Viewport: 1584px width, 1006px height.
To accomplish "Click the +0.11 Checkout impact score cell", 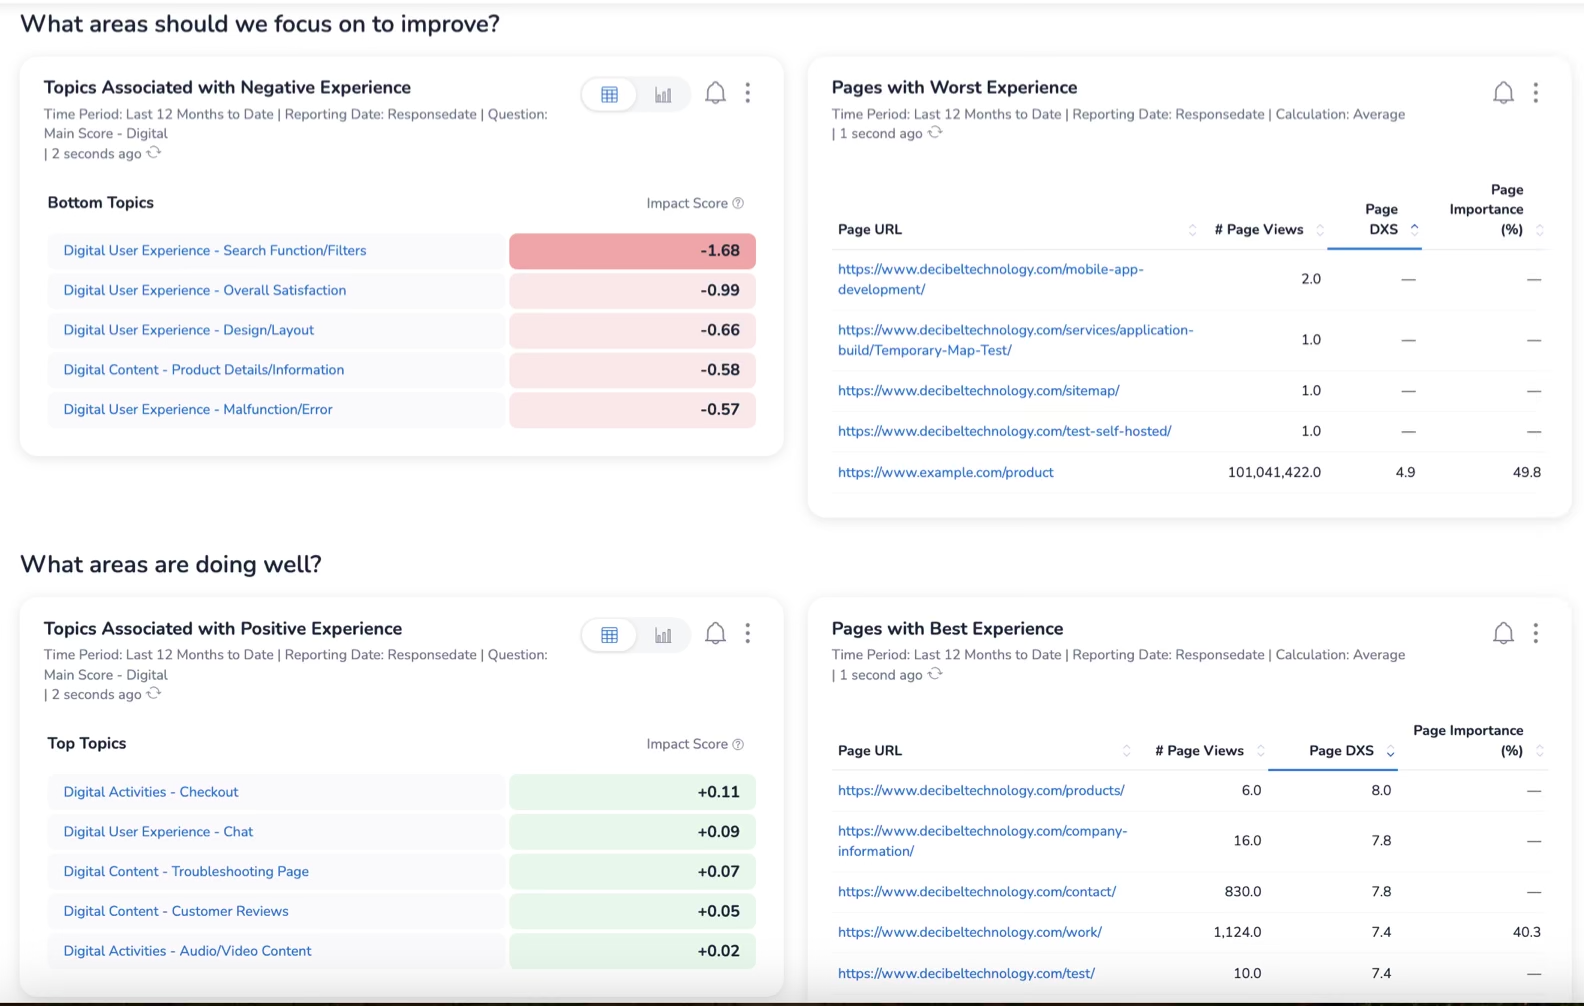I will (632, 792).
